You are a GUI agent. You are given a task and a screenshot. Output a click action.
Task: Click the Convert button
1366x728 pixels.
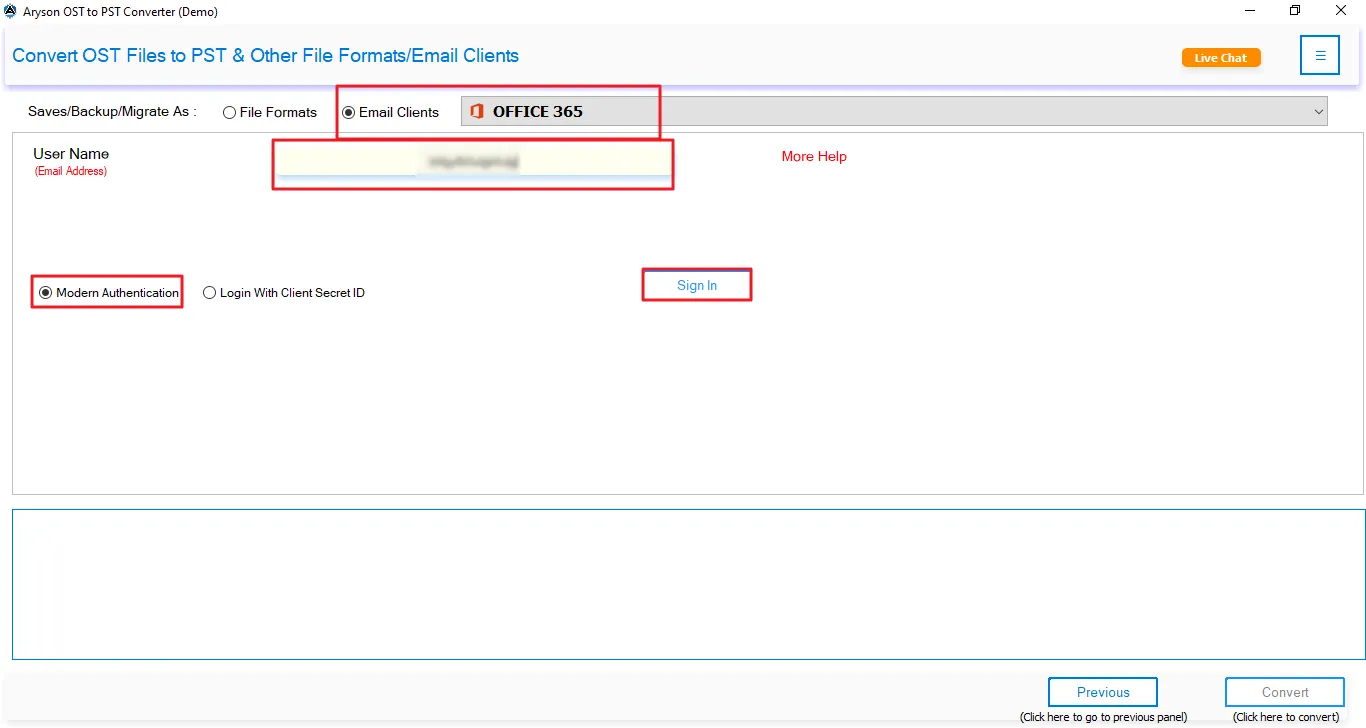1284,691
